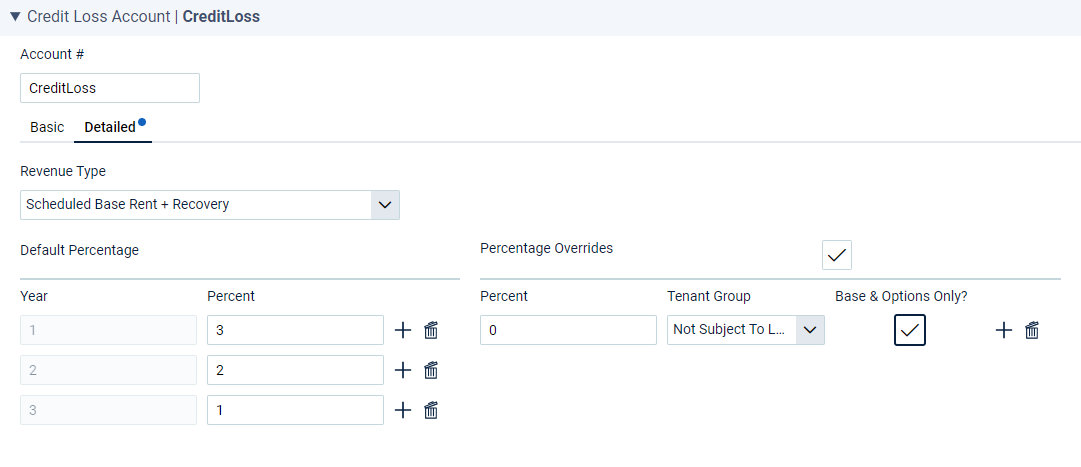Switch to the Basic tab
The image size is (1081, 467).
47,128
